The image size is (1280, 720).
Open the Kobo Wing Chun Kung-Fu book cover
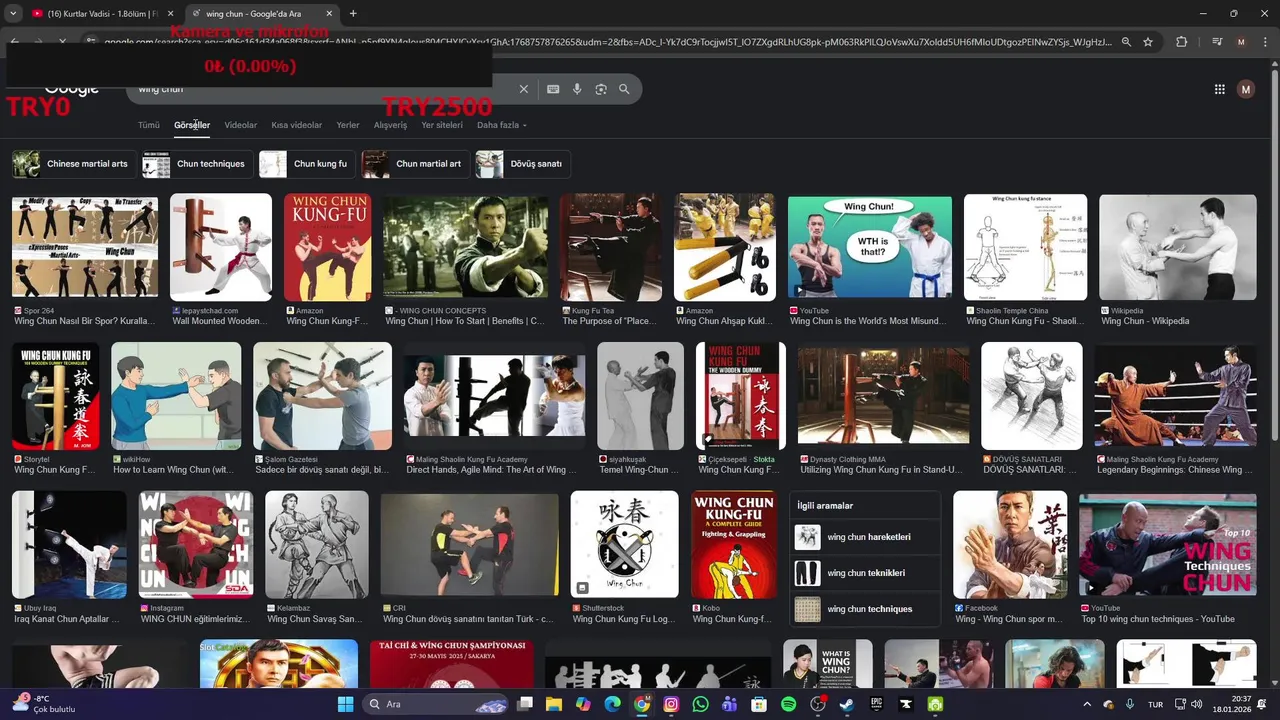(x=734, y=545)
